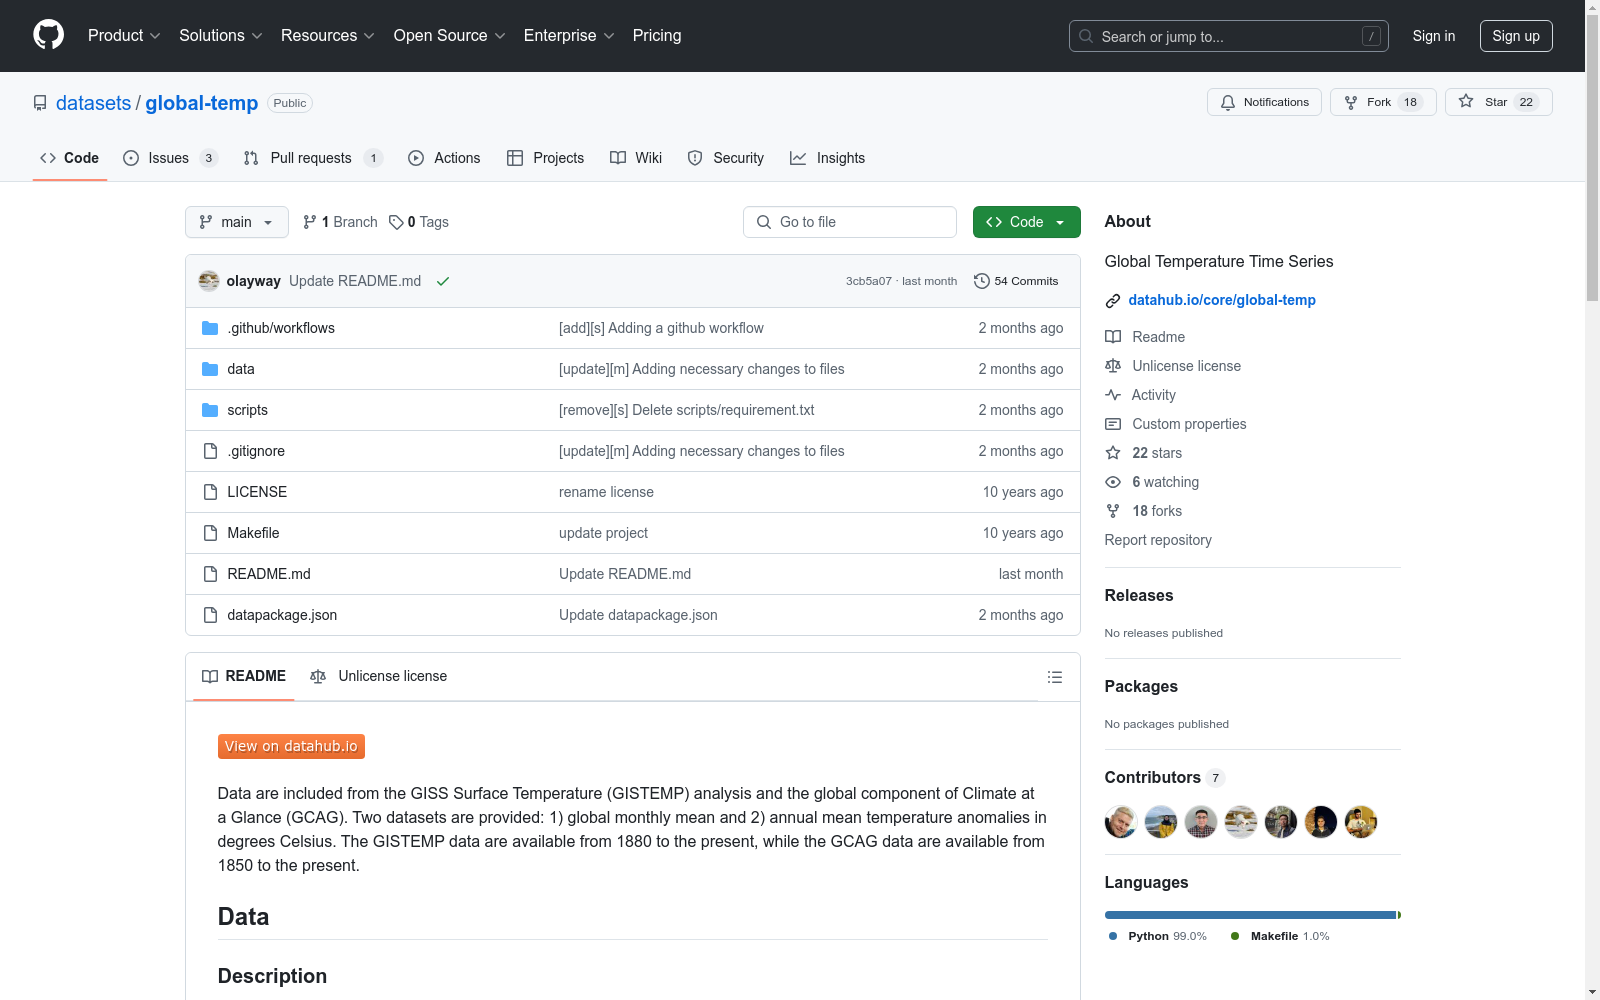Screen dimensions: 1600x1000
Task: Expand the Open Source menu
Action: coord(450,35)
